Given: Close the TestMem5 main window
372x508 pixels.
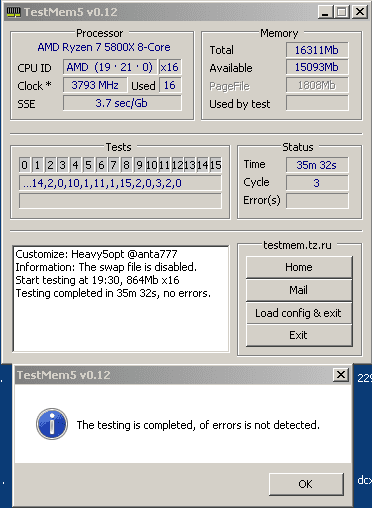Looking at the screenshot, I should tap(360, 12).
